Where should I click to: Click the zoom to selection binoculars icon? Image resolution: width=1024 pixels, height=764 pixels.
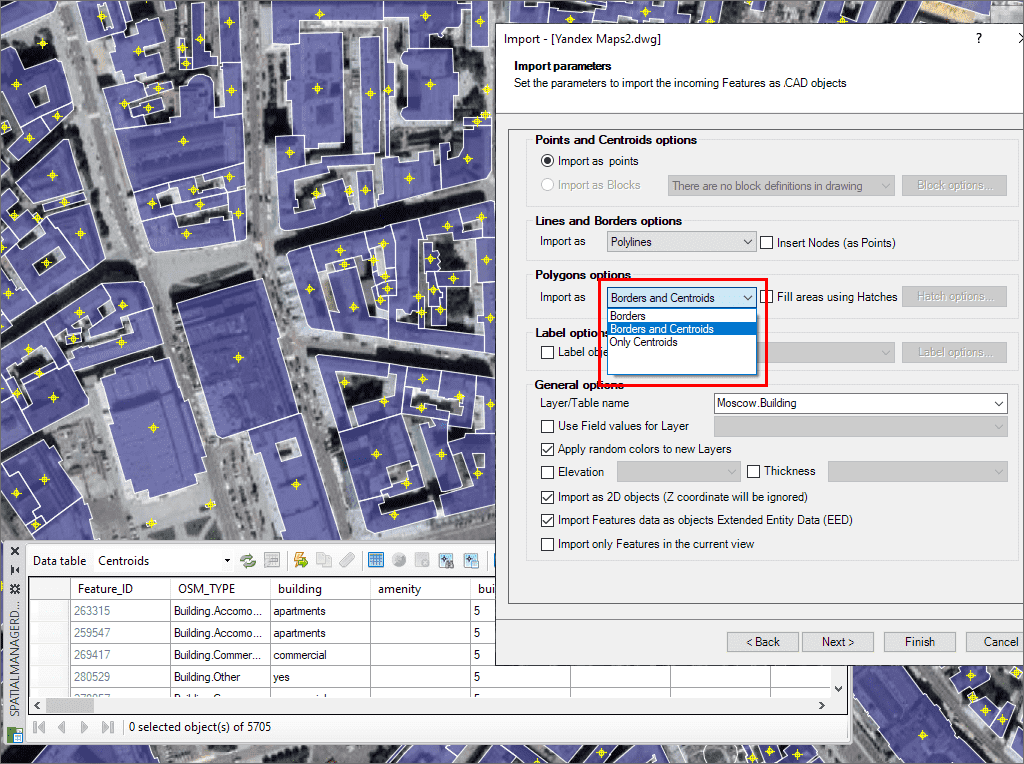(x=446, y=560)
